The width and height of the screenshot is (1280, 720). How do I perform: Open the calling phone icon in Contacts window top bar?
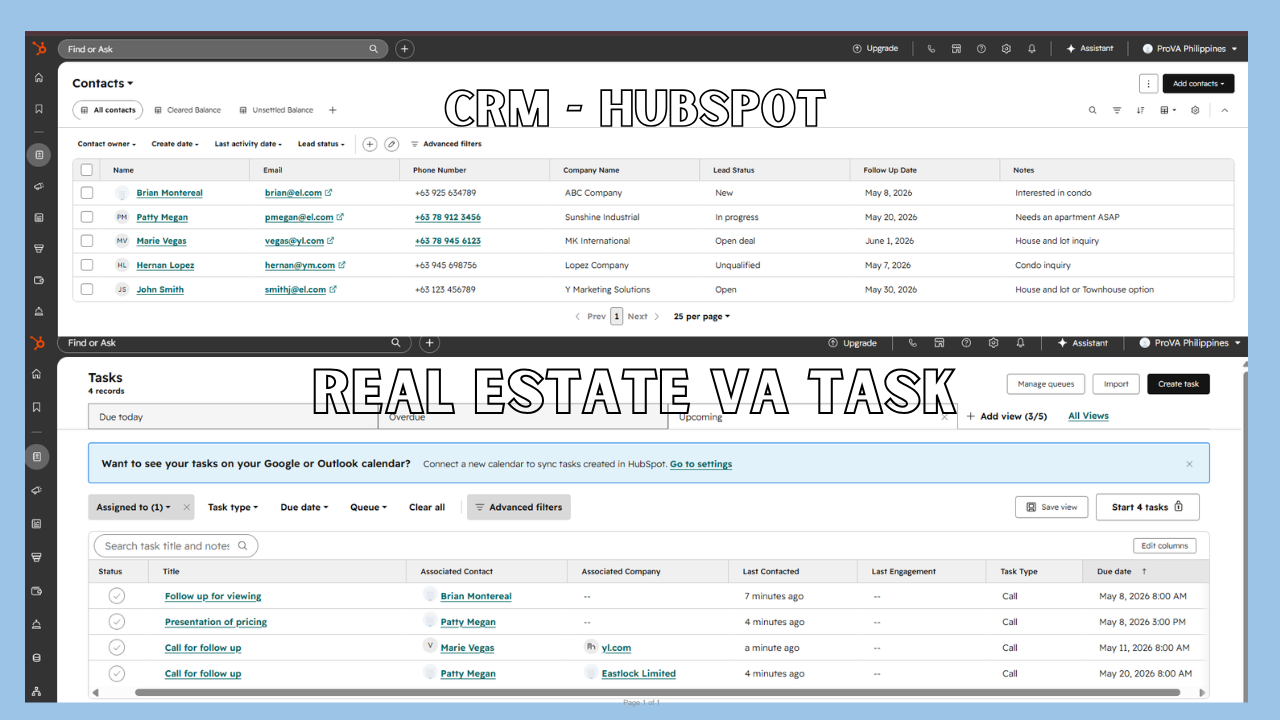tap(932, 48)
